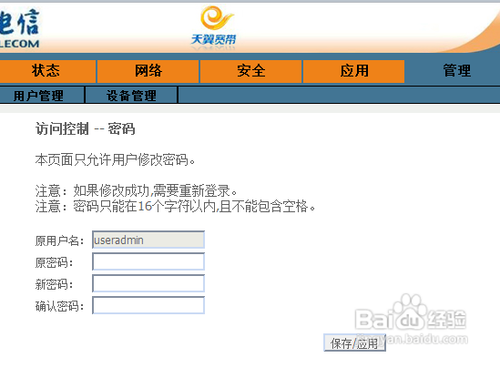
Task: Click the China Telecom logo
Action: click(19, 28)
